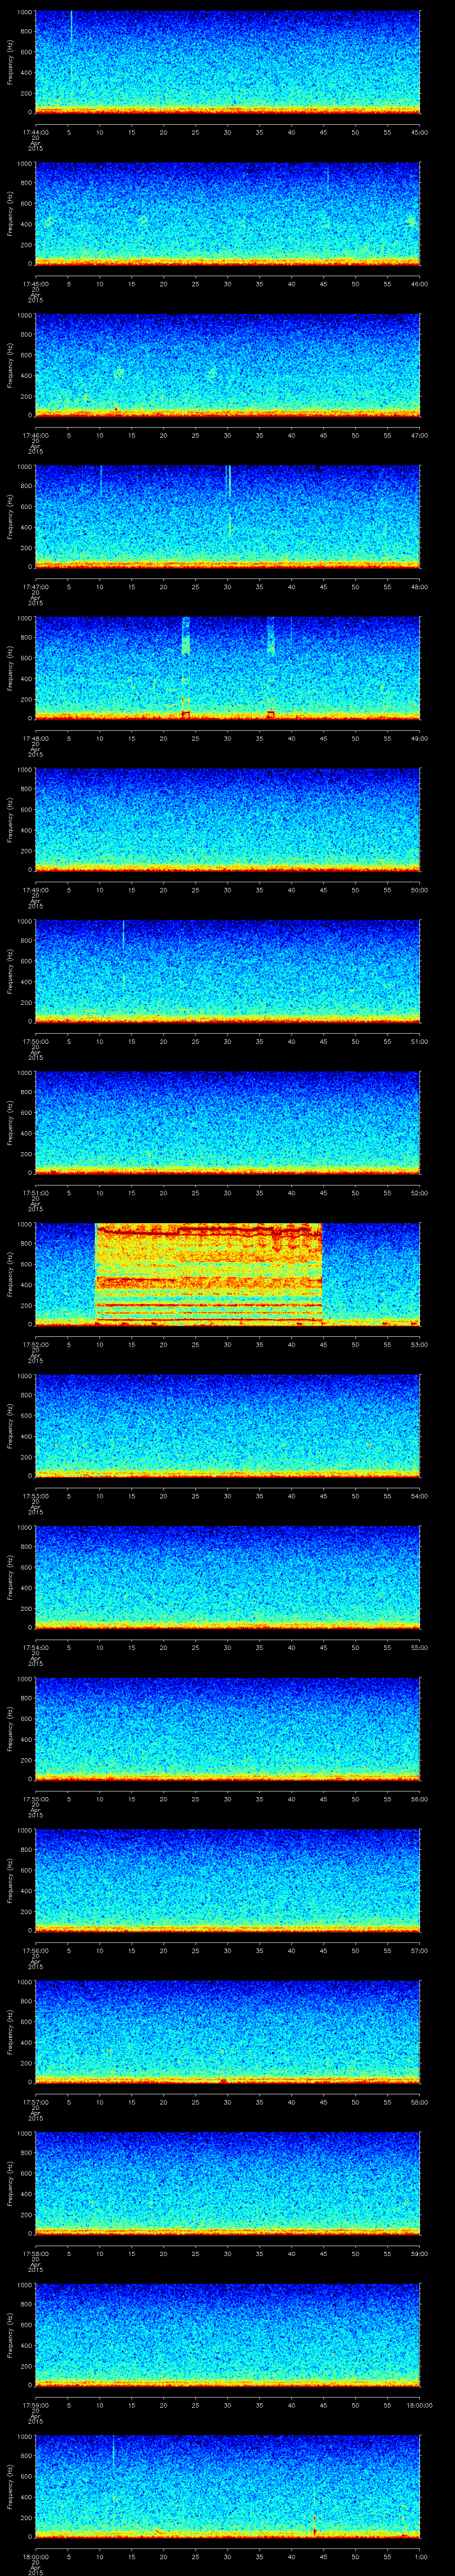Image resolution: width=455 pixels, height=2576 pixels.
Task: Click the '17:59:00' start time label
Action: pos(35,2405)
